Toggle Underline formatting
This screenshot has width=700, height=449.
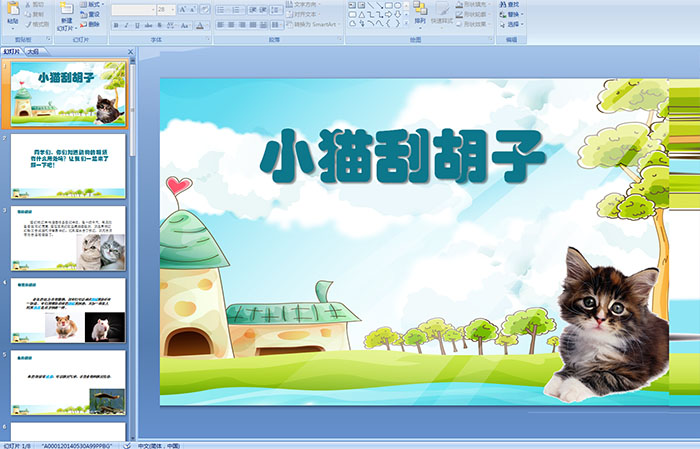[136, 25]
